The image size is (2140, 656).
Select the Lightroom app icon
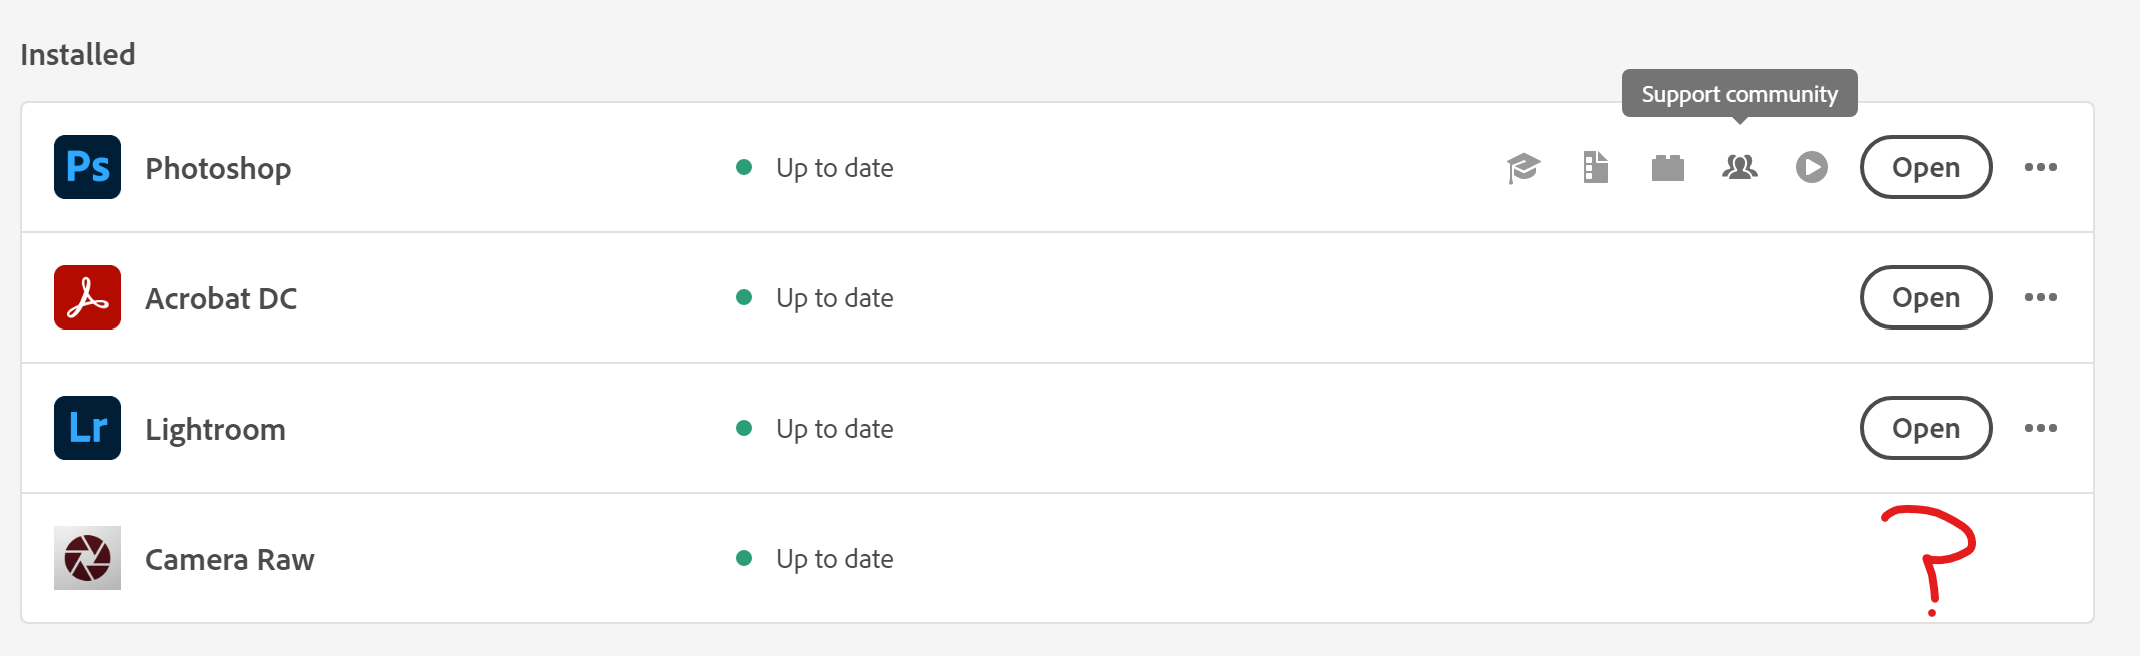86,428
